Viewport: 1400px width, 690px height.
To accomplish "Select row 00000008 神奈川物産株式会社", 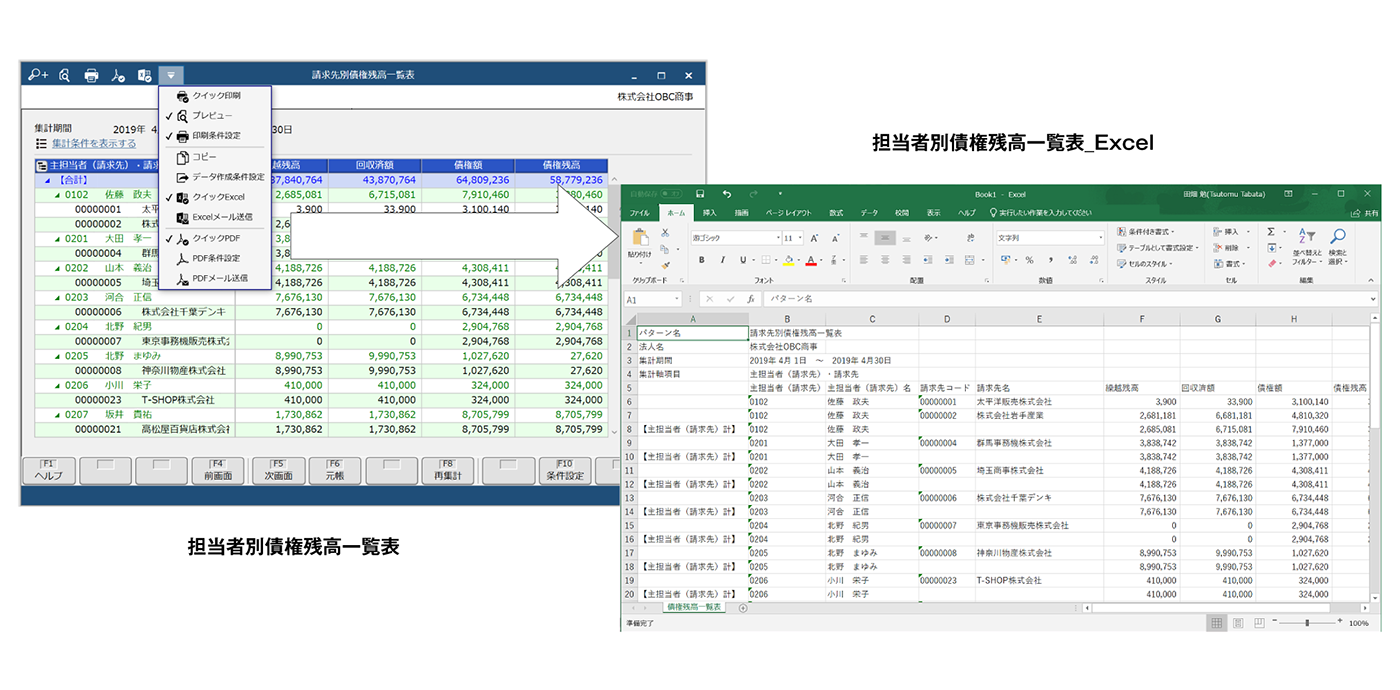I will click(x=320, y=371).
